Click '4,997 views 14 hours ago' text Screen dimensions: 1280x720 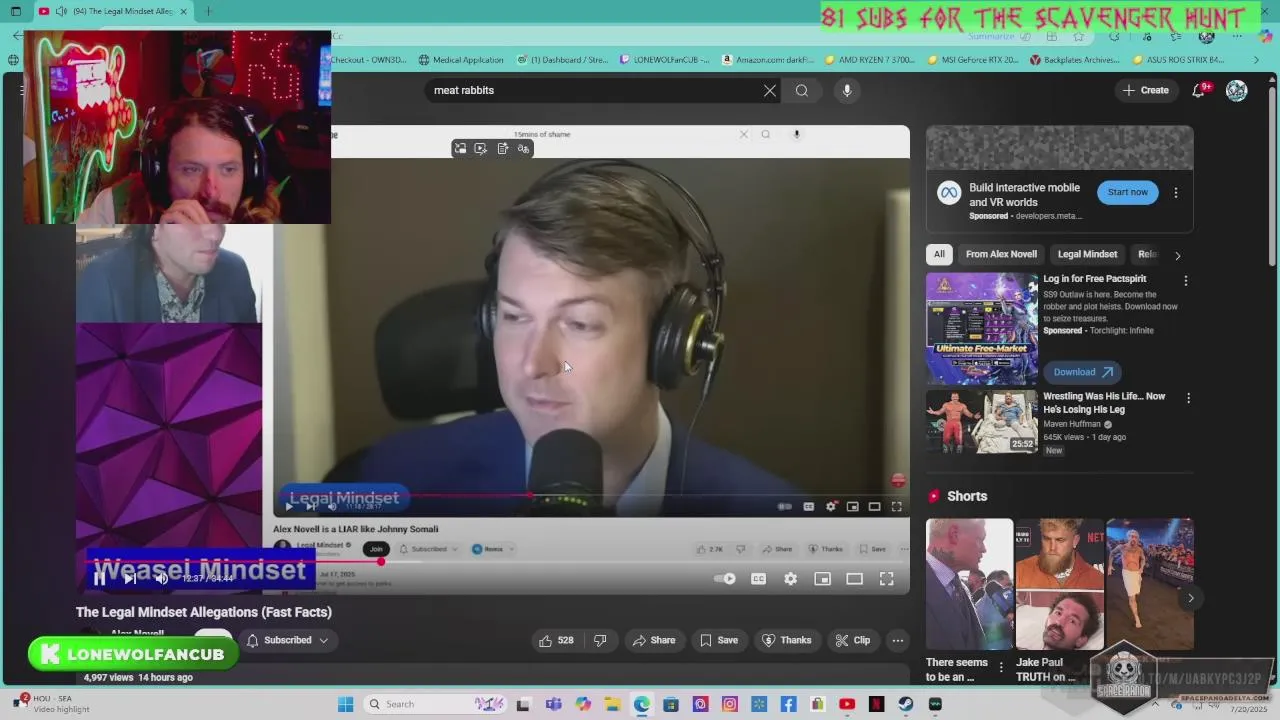(138, 678)
